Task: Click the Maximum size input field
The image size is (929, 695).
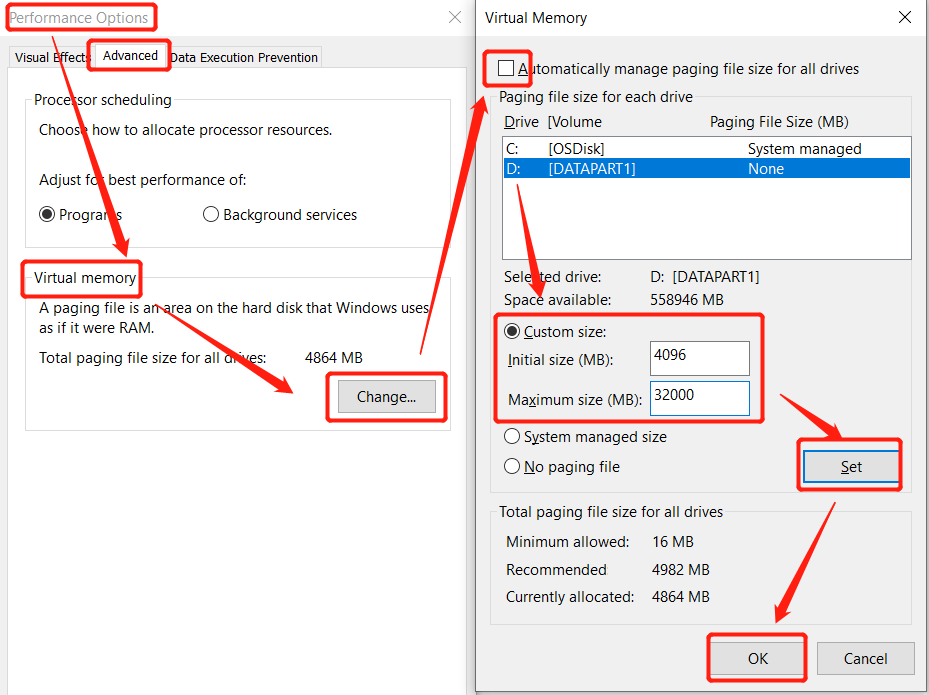Action: tap(699, 398)
